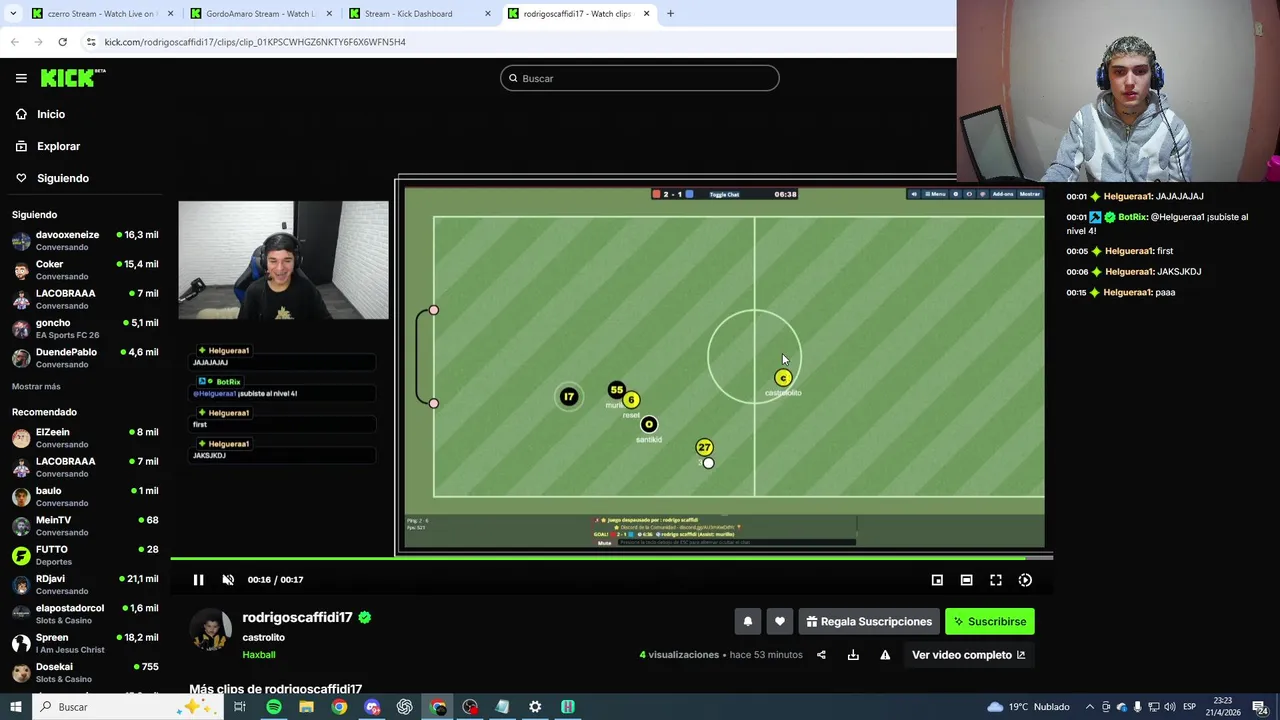The width and height of the screenshot is (1280, 720).
Task: Close the rodrigoscaffidi17 clips tab
Action: coord(646,13)
